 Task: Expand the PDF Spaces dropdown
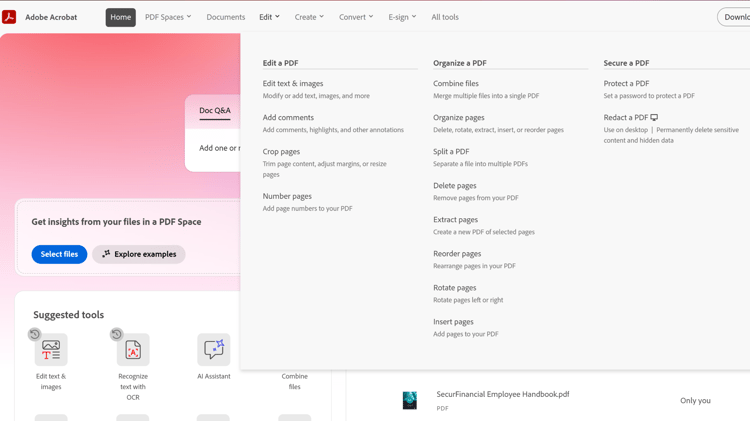168,17
